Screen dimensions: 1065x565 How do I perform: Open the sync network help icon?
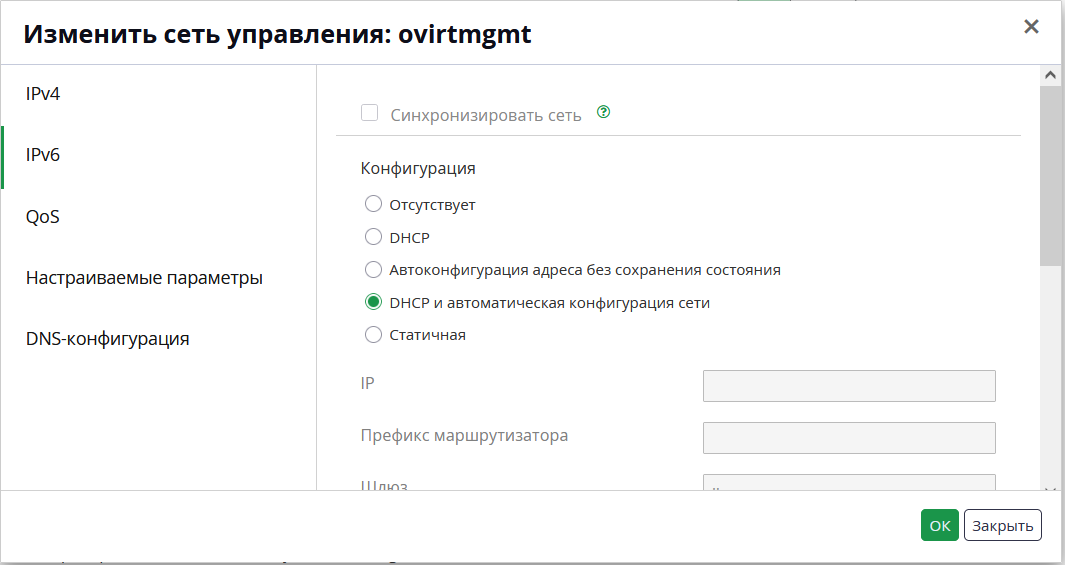click(x=603, y=112)
